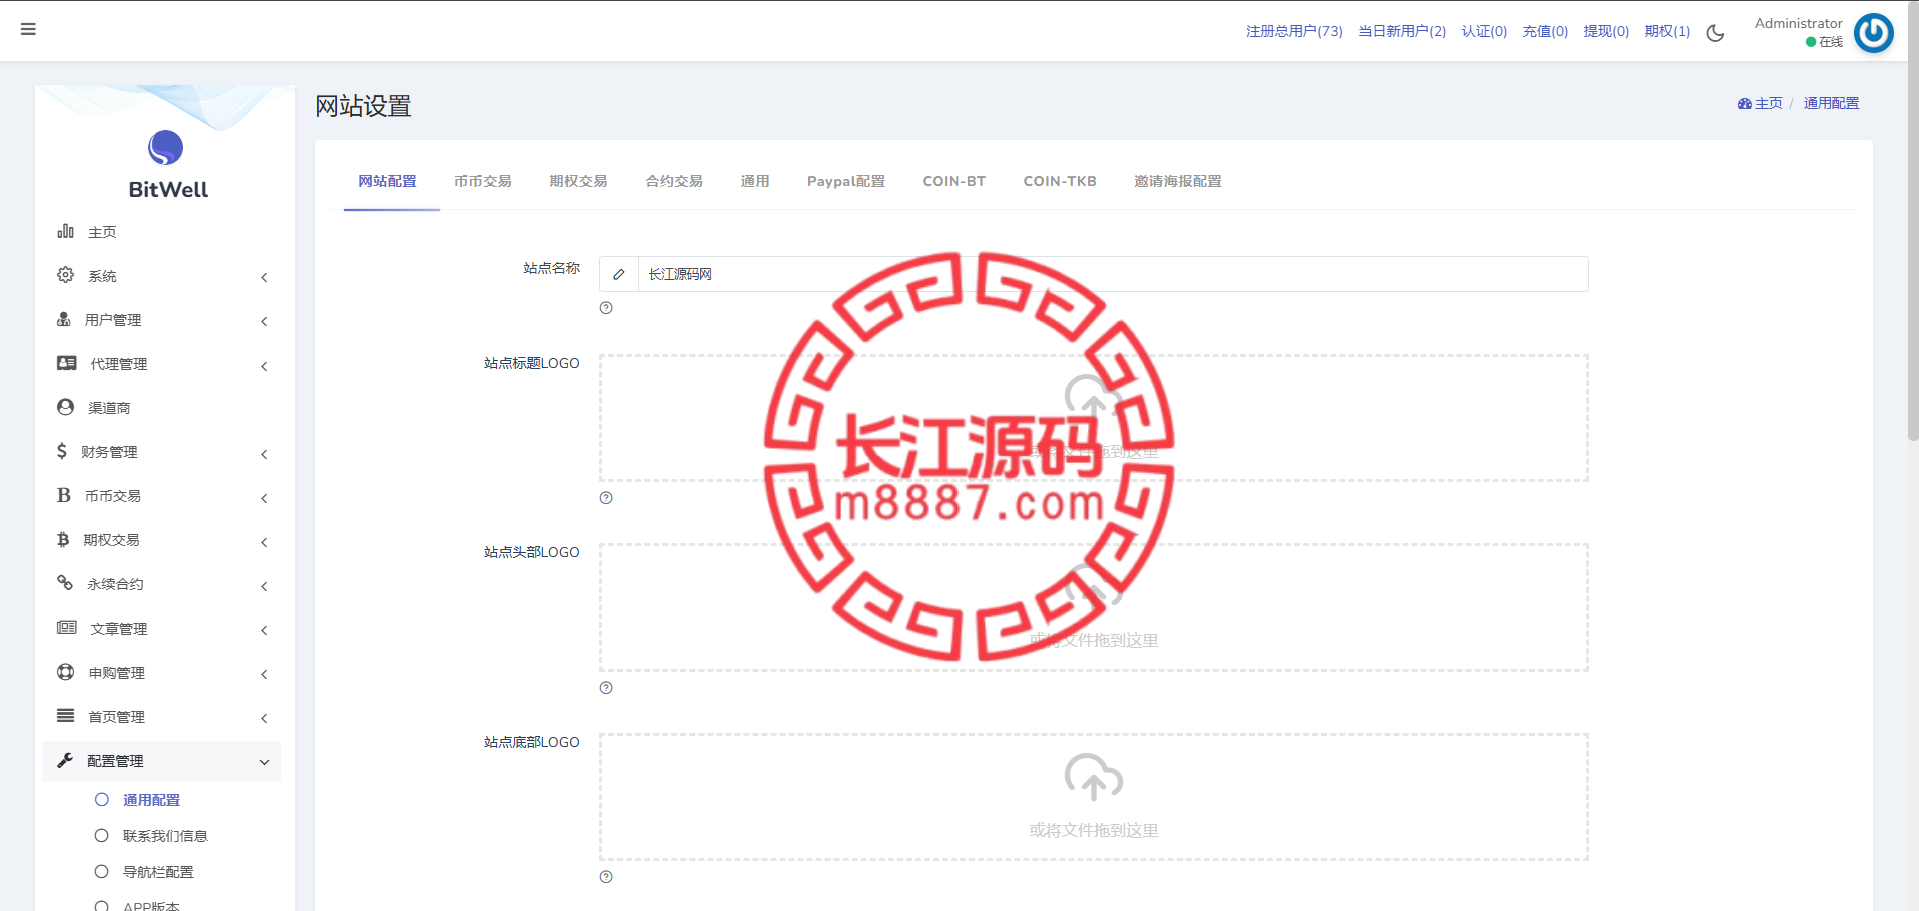Click the 文章管理 newspaper icon
The width and height of the screenshot is (1919, 911).
(67, 627)
